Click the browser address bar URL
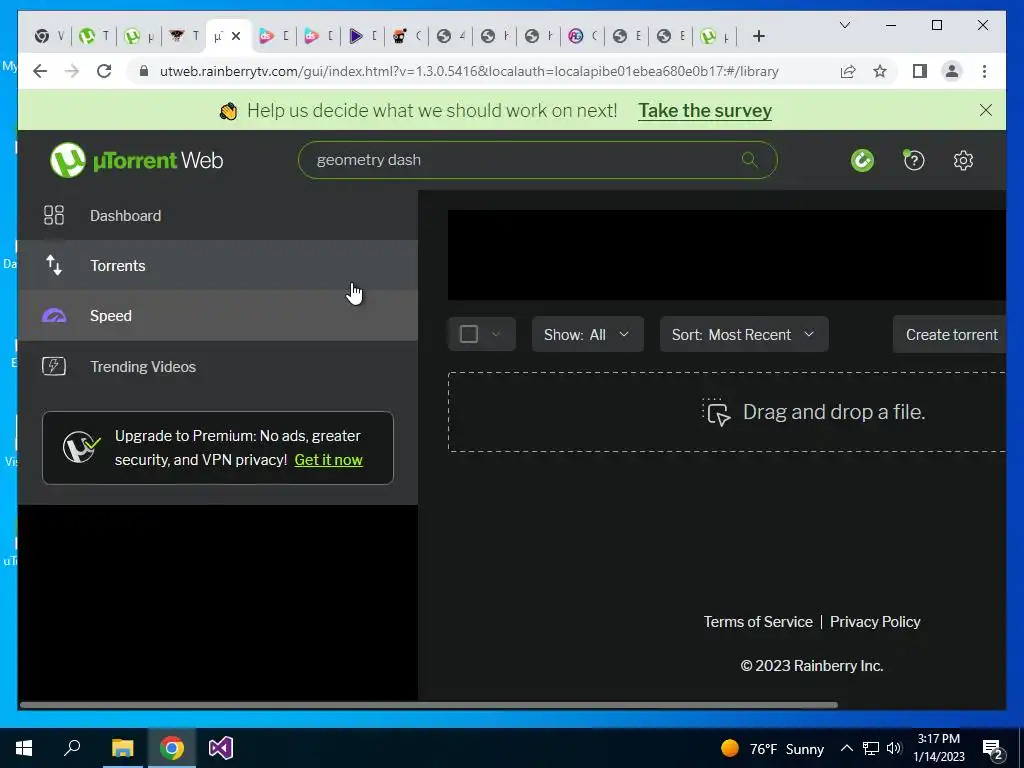The height and width of the screenshot is (768, 1024). coord(469,71)
